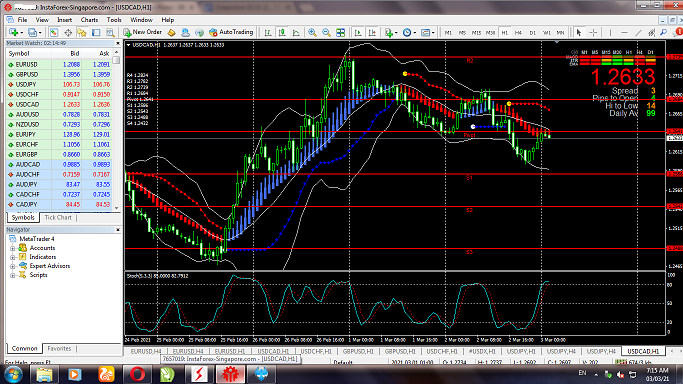Image resolution: width=683 pixels, height=384 pixels.
Task: Select the horizontal line tool
Action: tap(624, 33)
